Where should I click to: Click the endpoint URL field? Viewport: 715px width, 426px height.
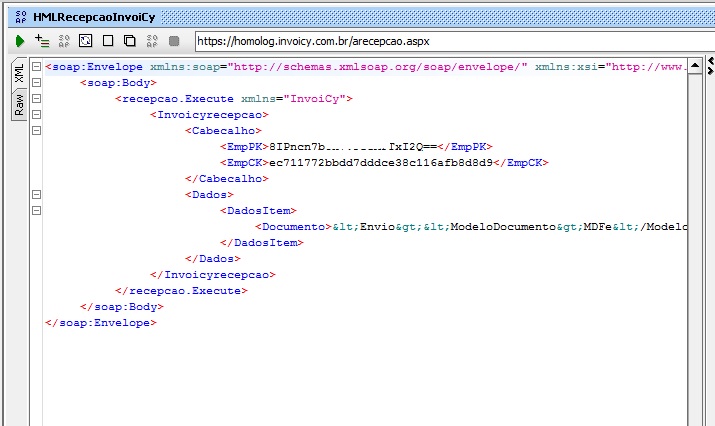click(430, 41)
